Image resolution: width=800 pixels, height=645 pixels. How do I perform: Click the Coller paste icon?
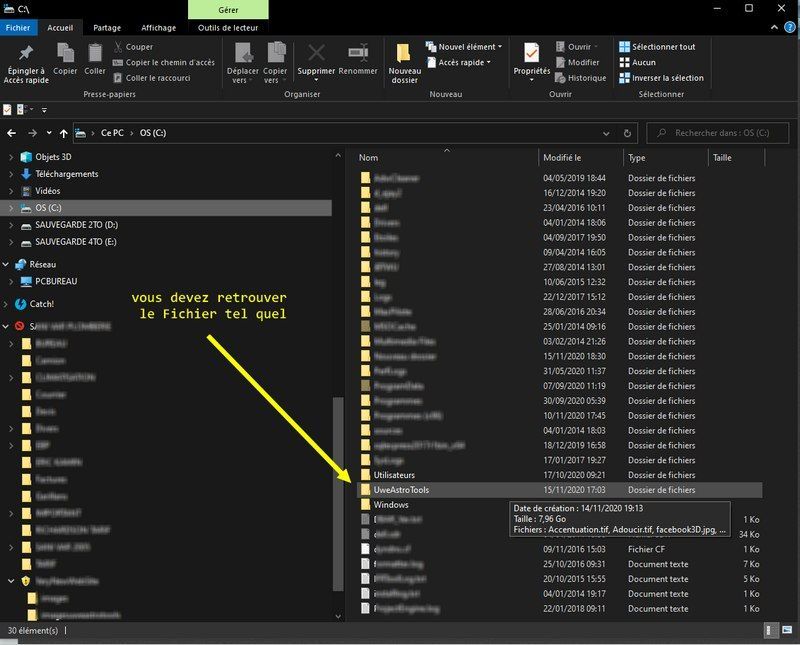(x=95, y=60)
